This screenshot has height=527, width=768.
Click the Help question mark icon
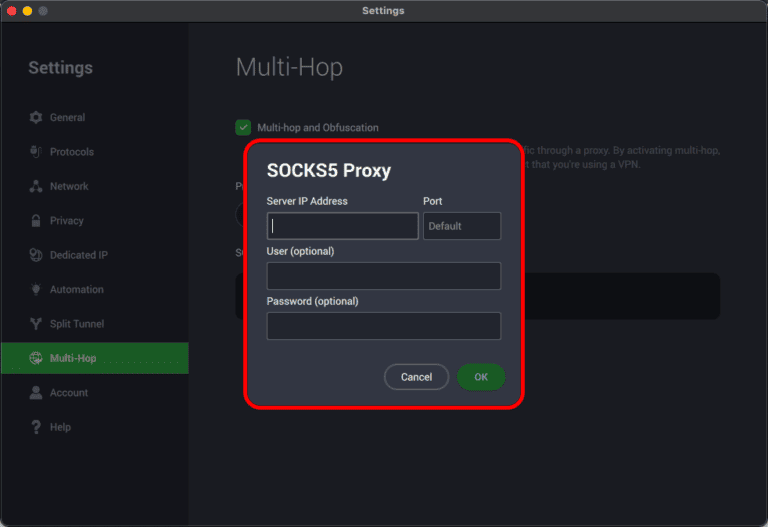click(x=36, y=427)
